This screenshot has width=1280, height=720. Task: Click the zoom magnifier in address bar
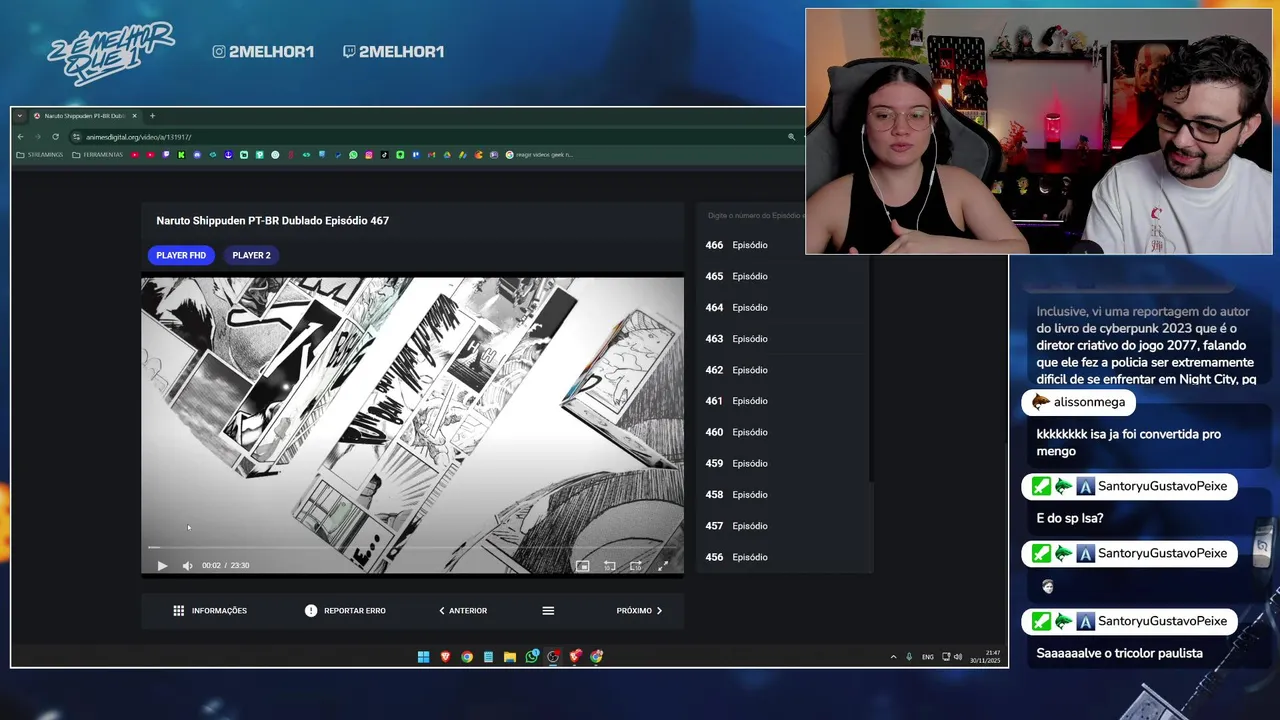coord(791,137)
